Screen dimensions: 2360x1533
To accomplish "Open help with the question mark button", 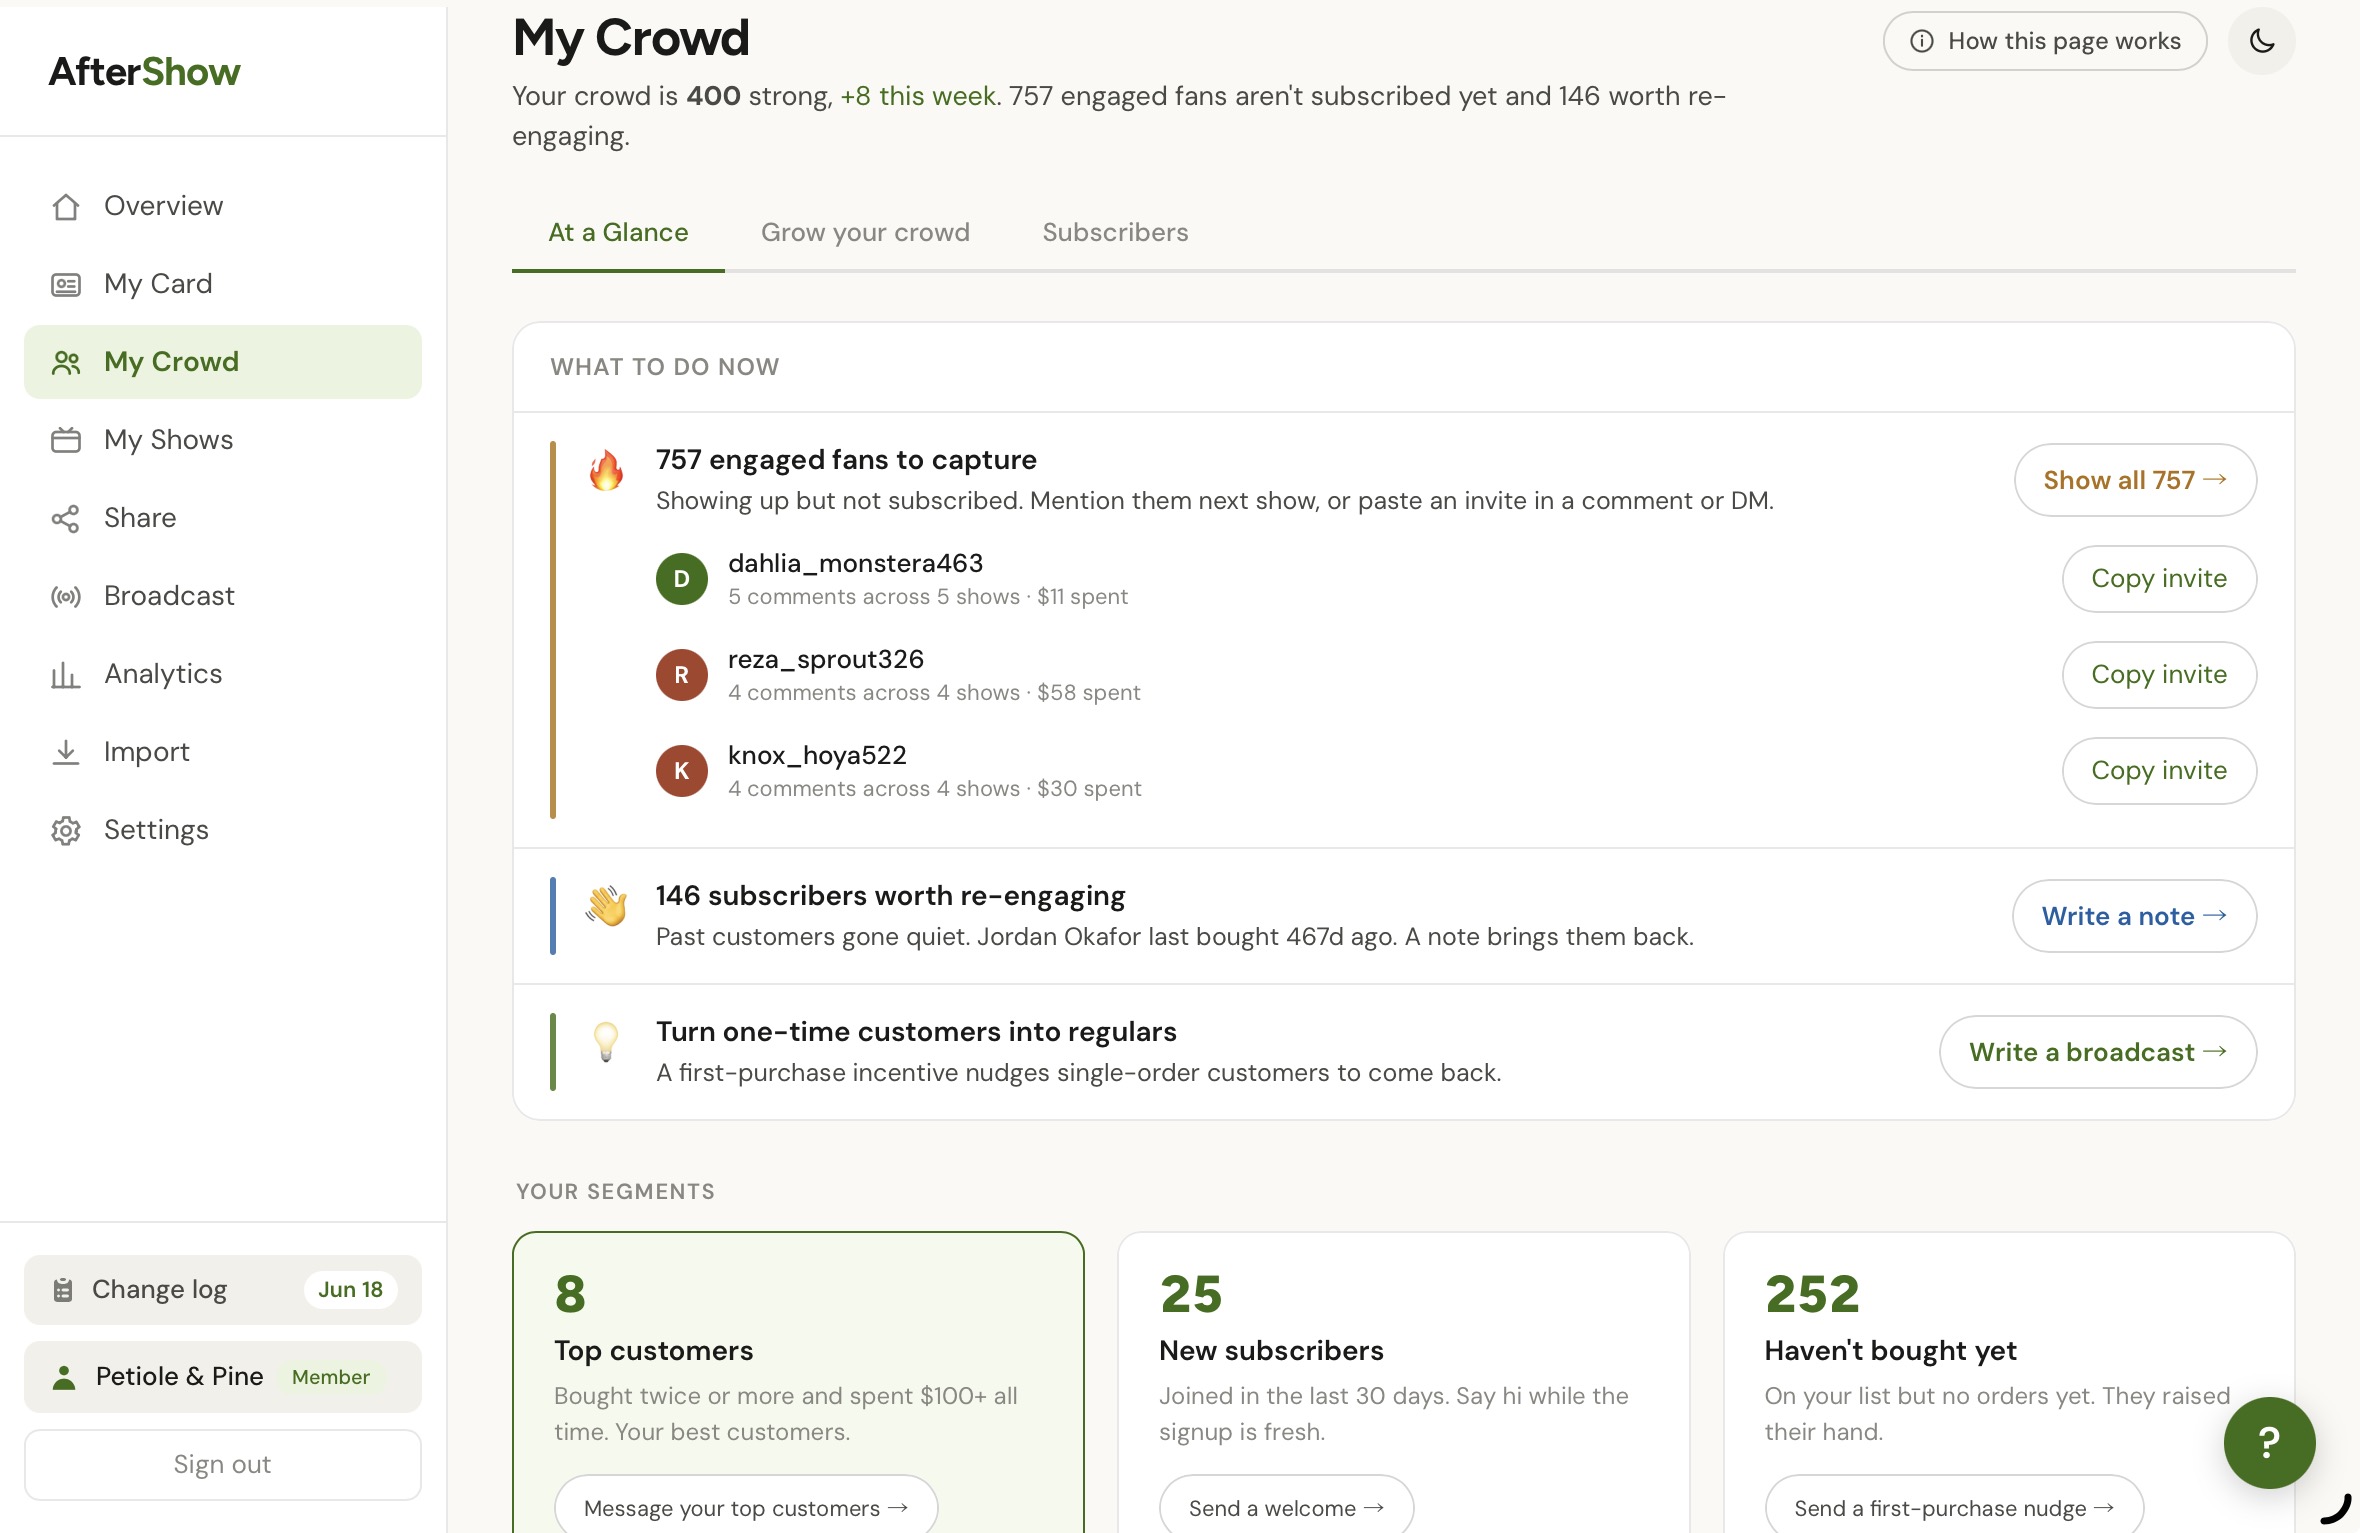I will coord(2269,1442).
